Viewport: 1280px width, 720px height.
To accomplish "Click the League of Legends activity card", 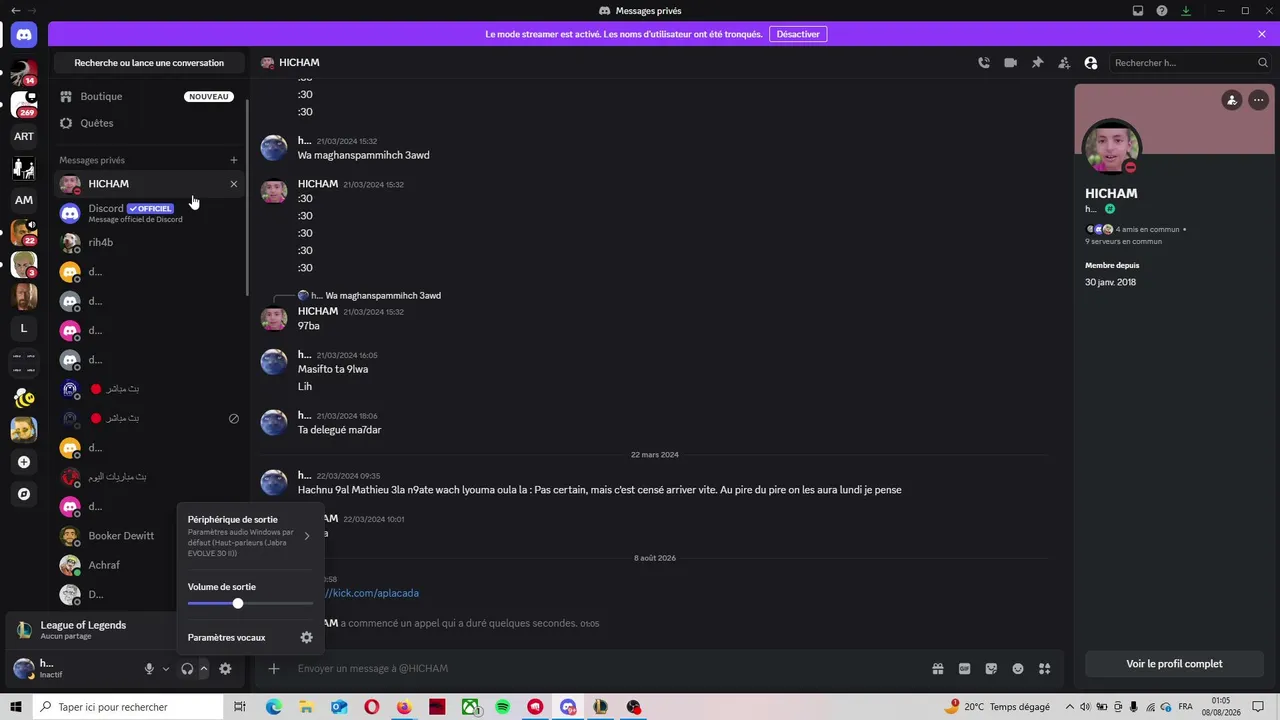I will click(90, 630).
